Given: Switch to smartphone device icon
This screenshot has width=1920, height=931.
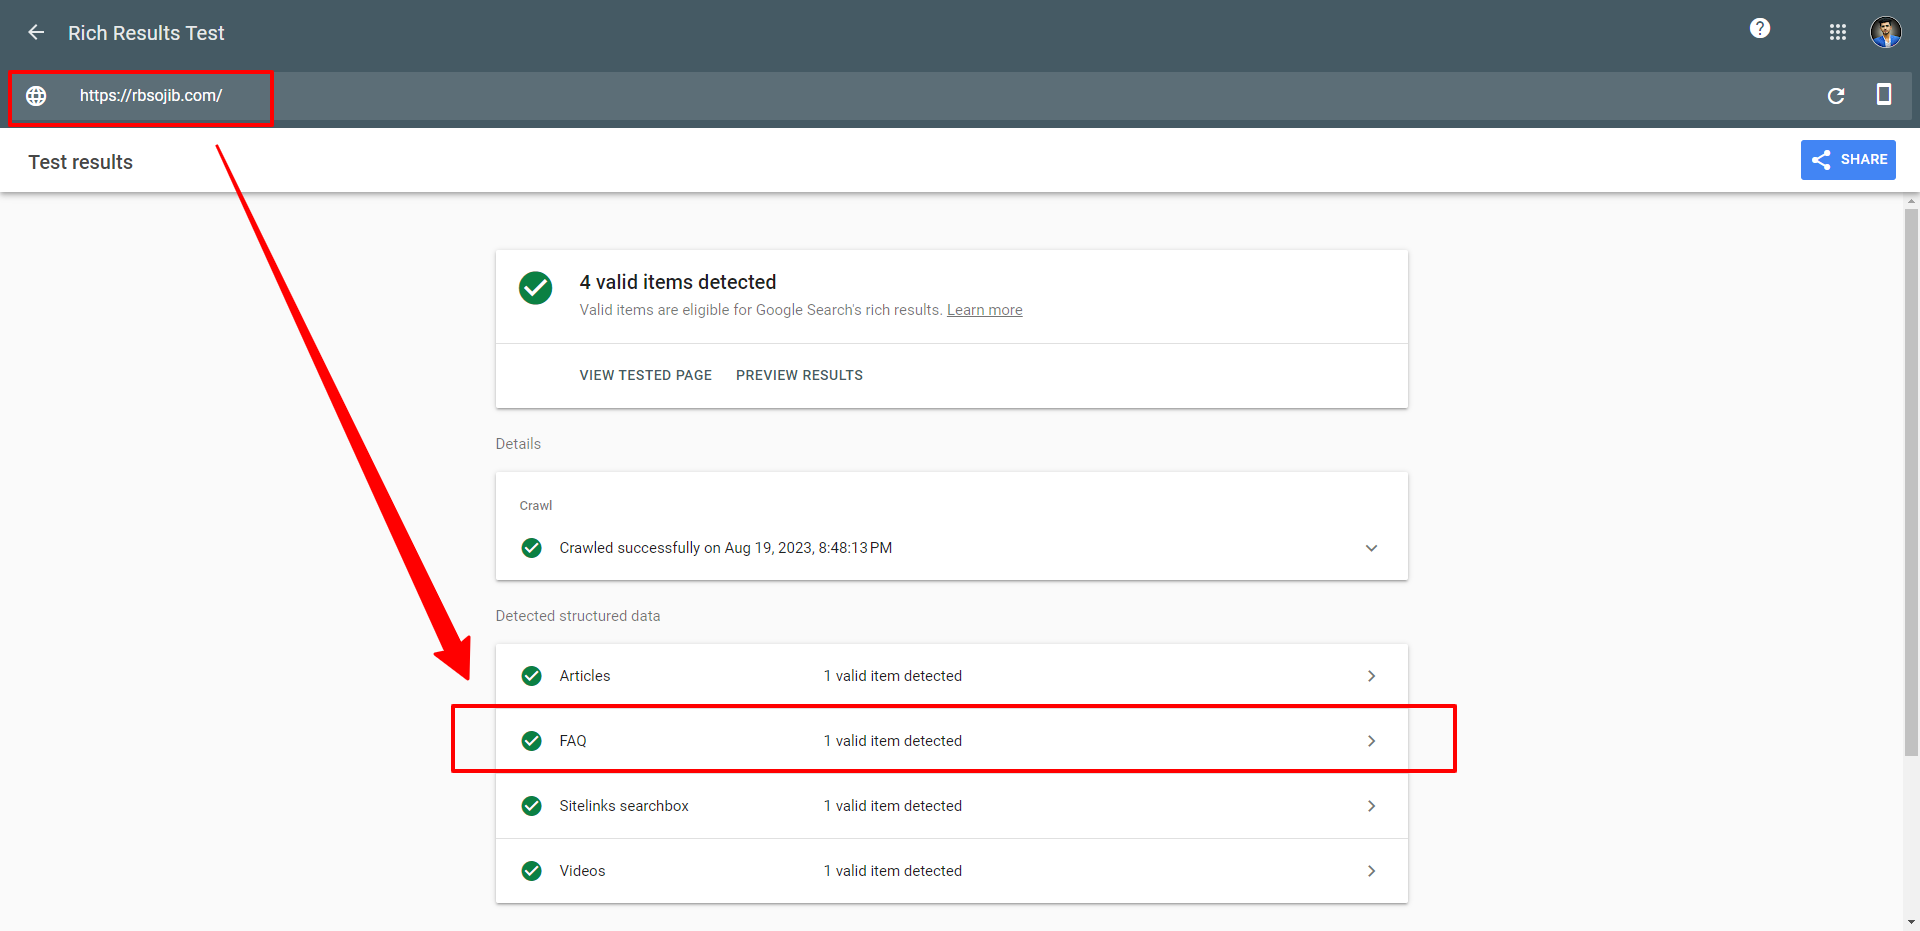Looking at the screenshot, I should click(1883, 95).
